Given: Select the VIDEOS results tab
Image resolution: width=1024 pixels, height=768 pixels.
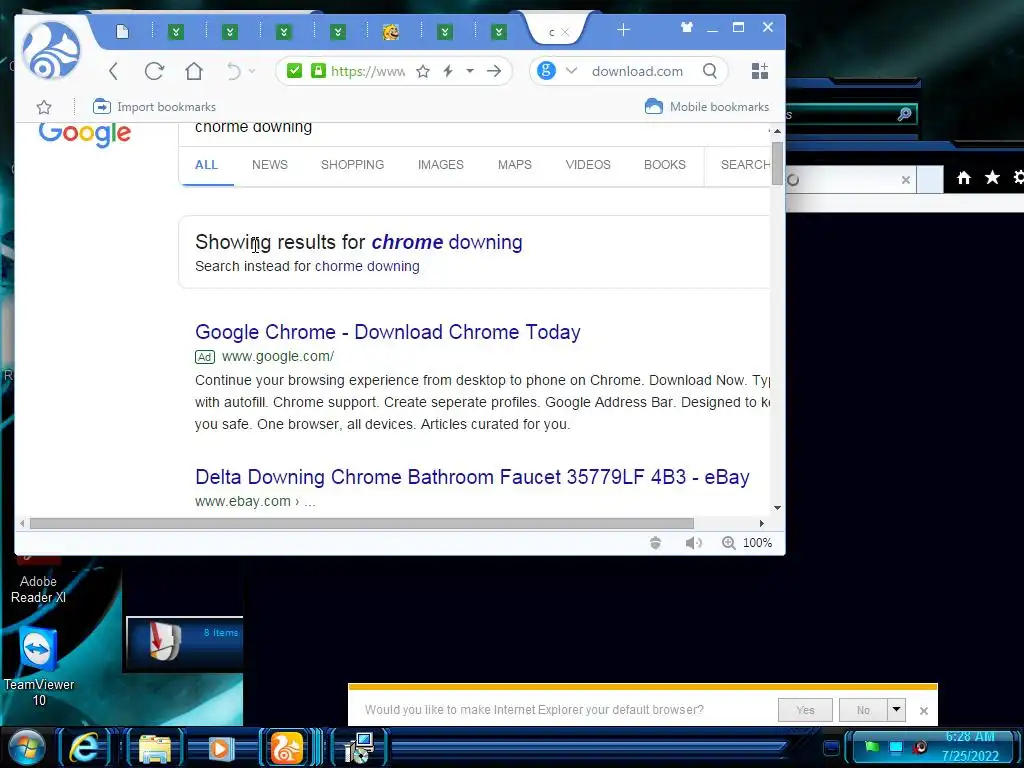Looking at the screenshot, I should coord(588,165).
